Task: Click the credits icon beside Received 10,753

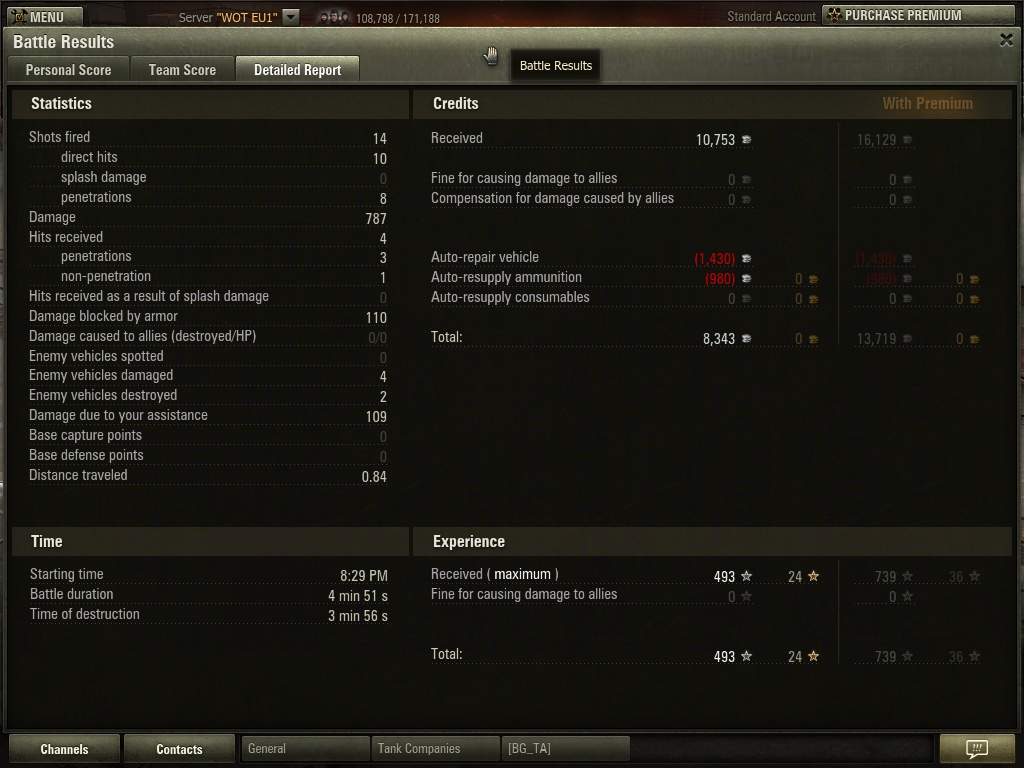Action: 746,140
